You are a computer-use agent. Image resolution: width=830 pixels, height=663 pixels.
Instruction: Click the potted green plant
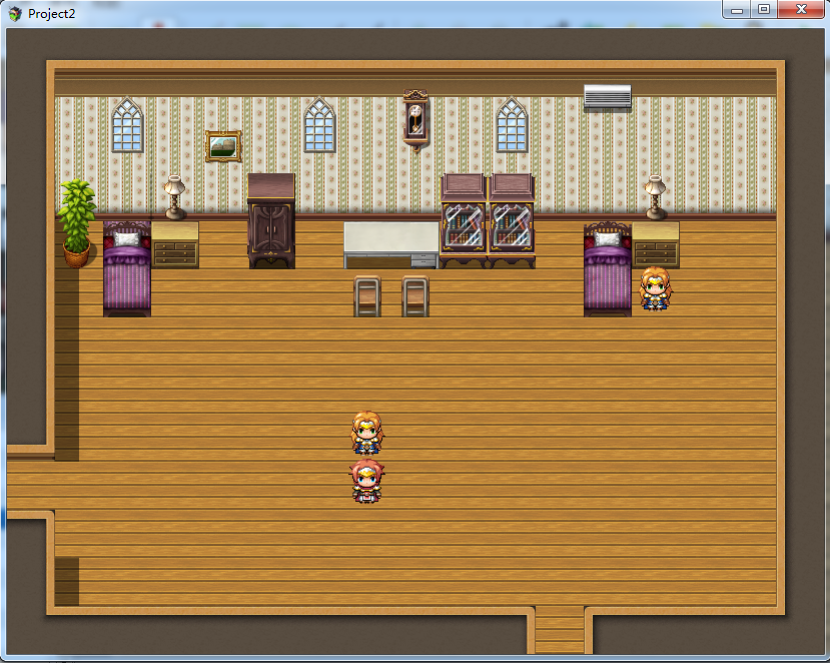coord(77,223)
